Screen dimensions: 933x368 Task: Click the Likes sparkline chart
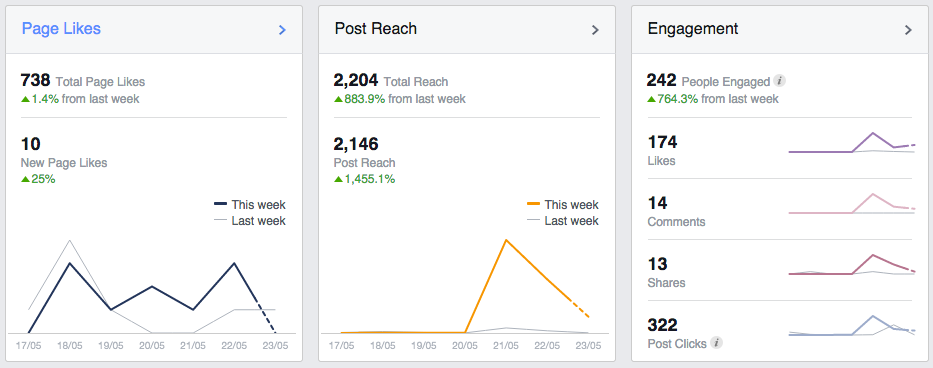click(851, 143)
